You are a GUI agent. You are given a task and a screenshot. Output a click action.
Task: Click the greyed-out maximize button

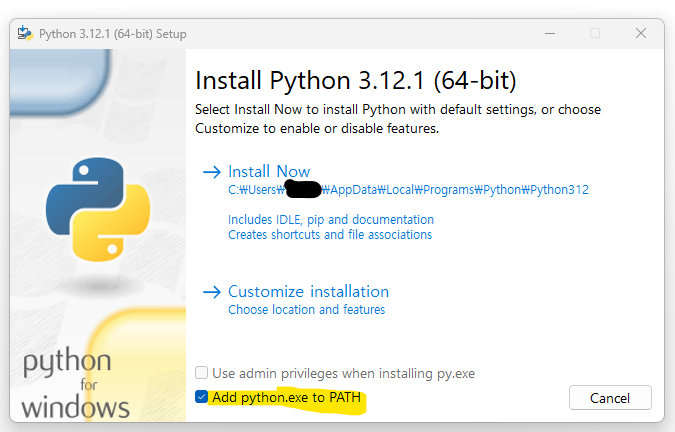click(x=595, y=33)
